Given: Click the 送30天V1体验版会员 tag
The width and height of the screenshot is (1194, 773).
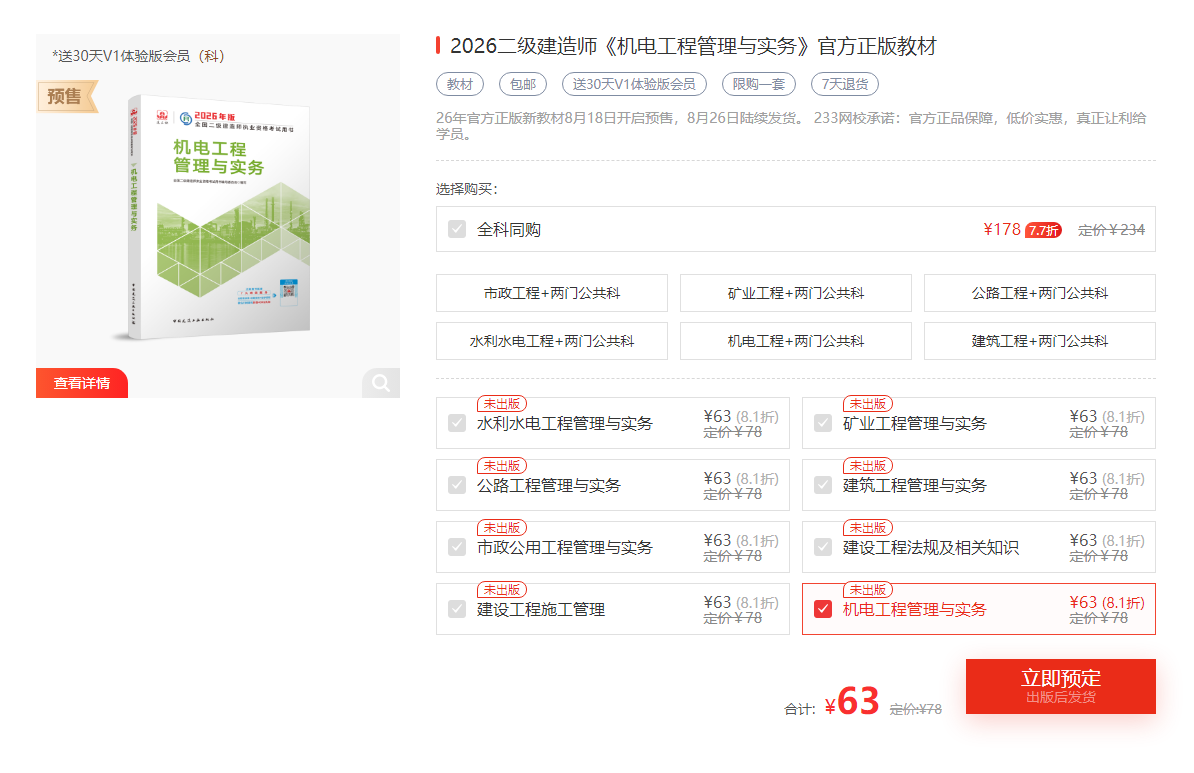Looking at the screenshot, I should (x=634, y=84).
